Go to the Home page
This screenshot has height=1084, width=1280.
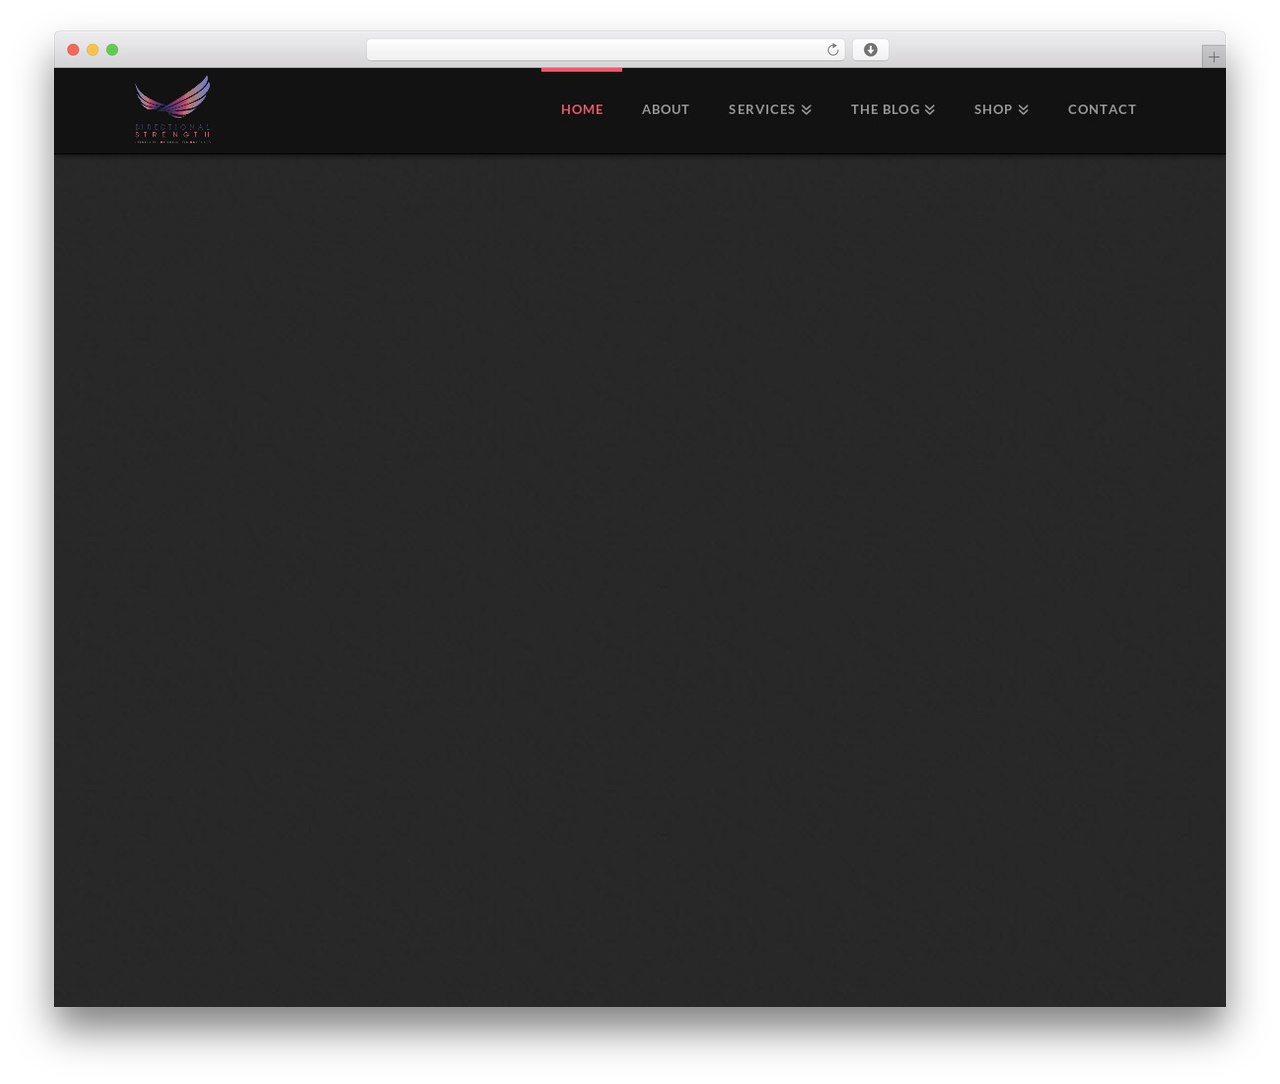(x=582, y=109)
